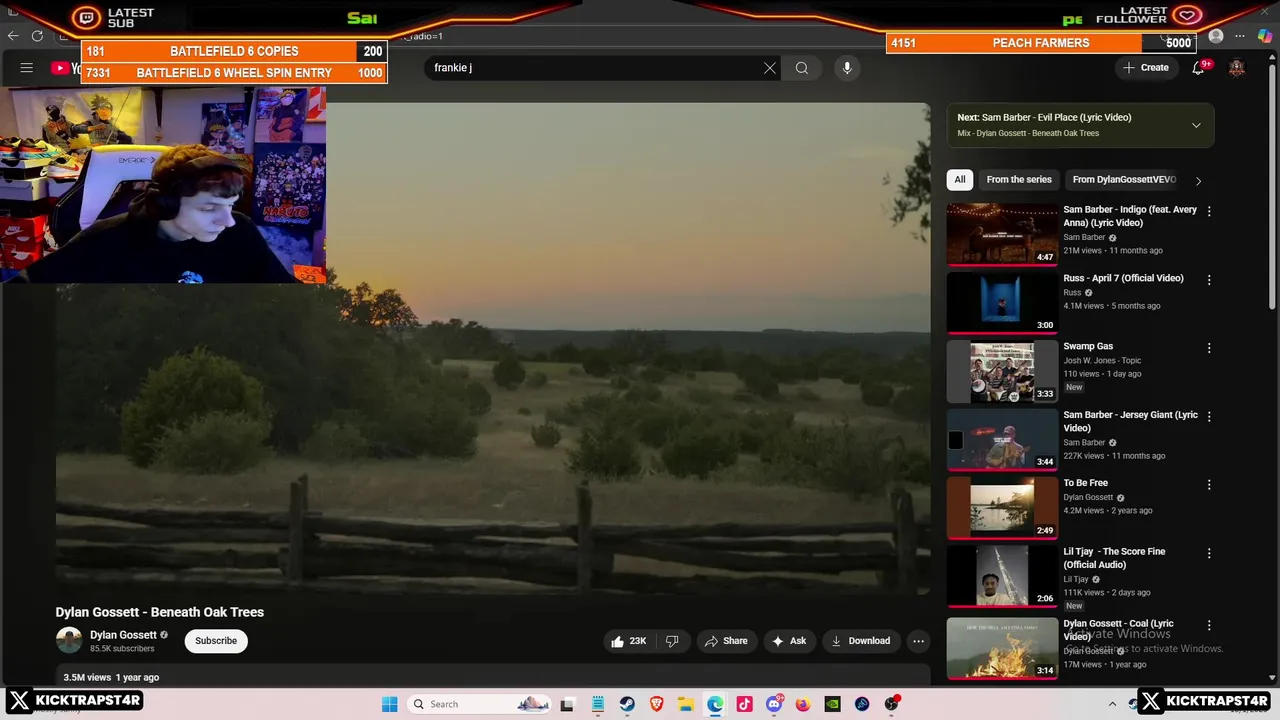Click the Create button
The height and width of the screenshot is (720, 1280).
(x=1145, y=68)
